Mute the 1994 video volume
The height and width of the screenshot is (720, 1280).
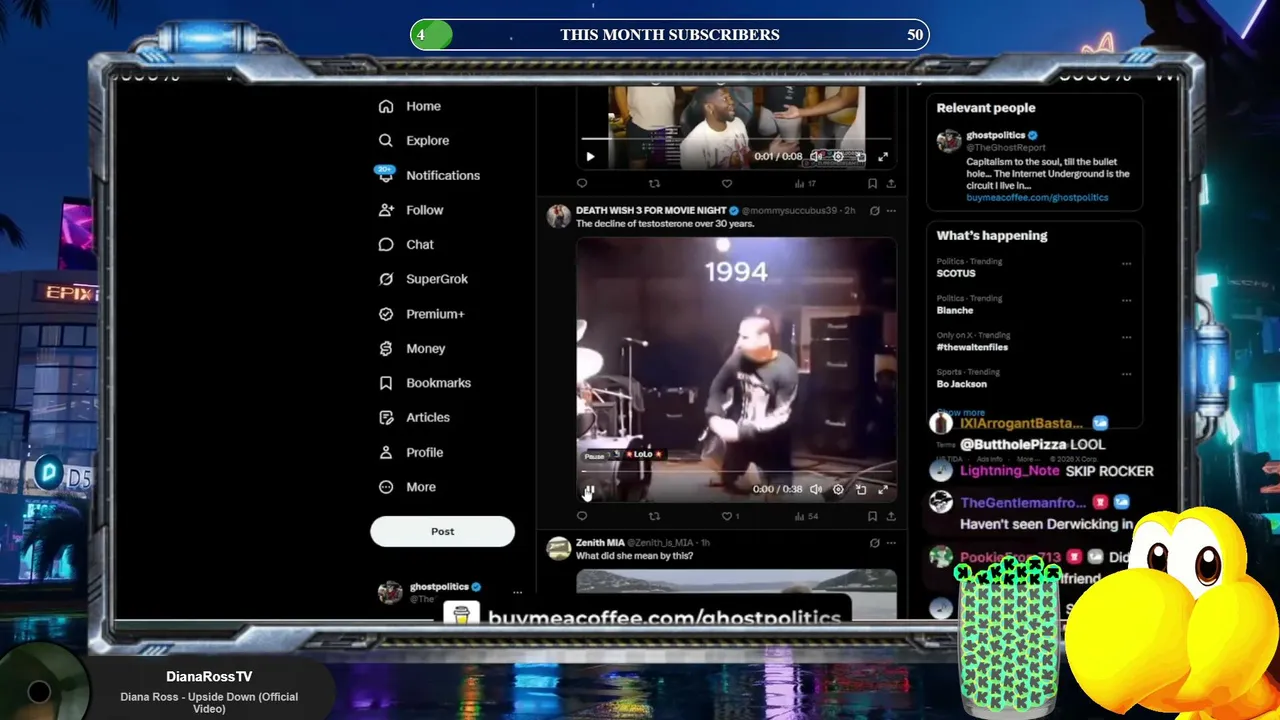(816, 489)
